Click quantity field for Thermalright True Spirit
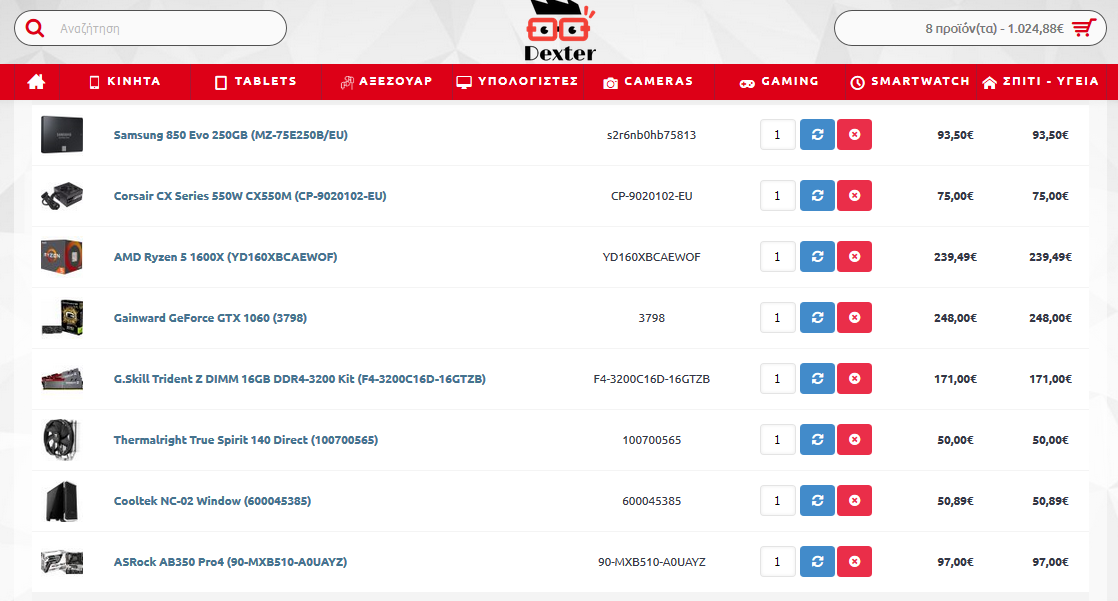Screen dimensions: 1118x601 [778, 440]
